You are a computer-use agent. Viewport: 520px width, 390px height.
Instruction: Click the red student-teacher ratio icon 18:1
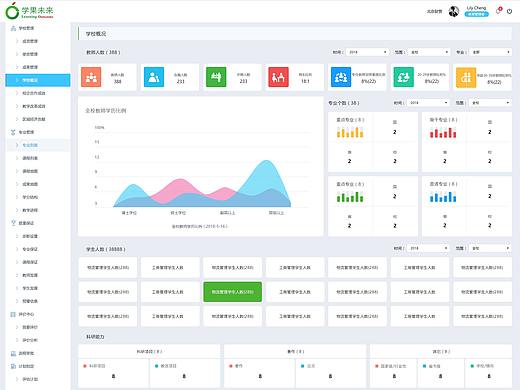click(278, 77)
